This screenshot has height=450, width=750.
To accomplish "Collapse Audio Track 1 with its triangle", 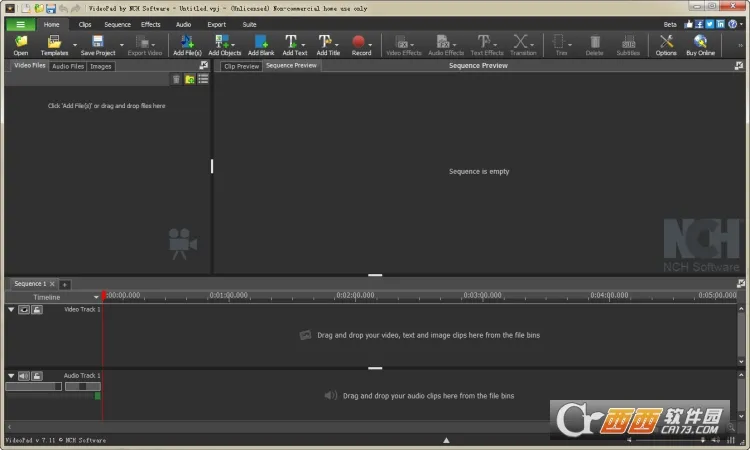I will (x=11, y=376).
